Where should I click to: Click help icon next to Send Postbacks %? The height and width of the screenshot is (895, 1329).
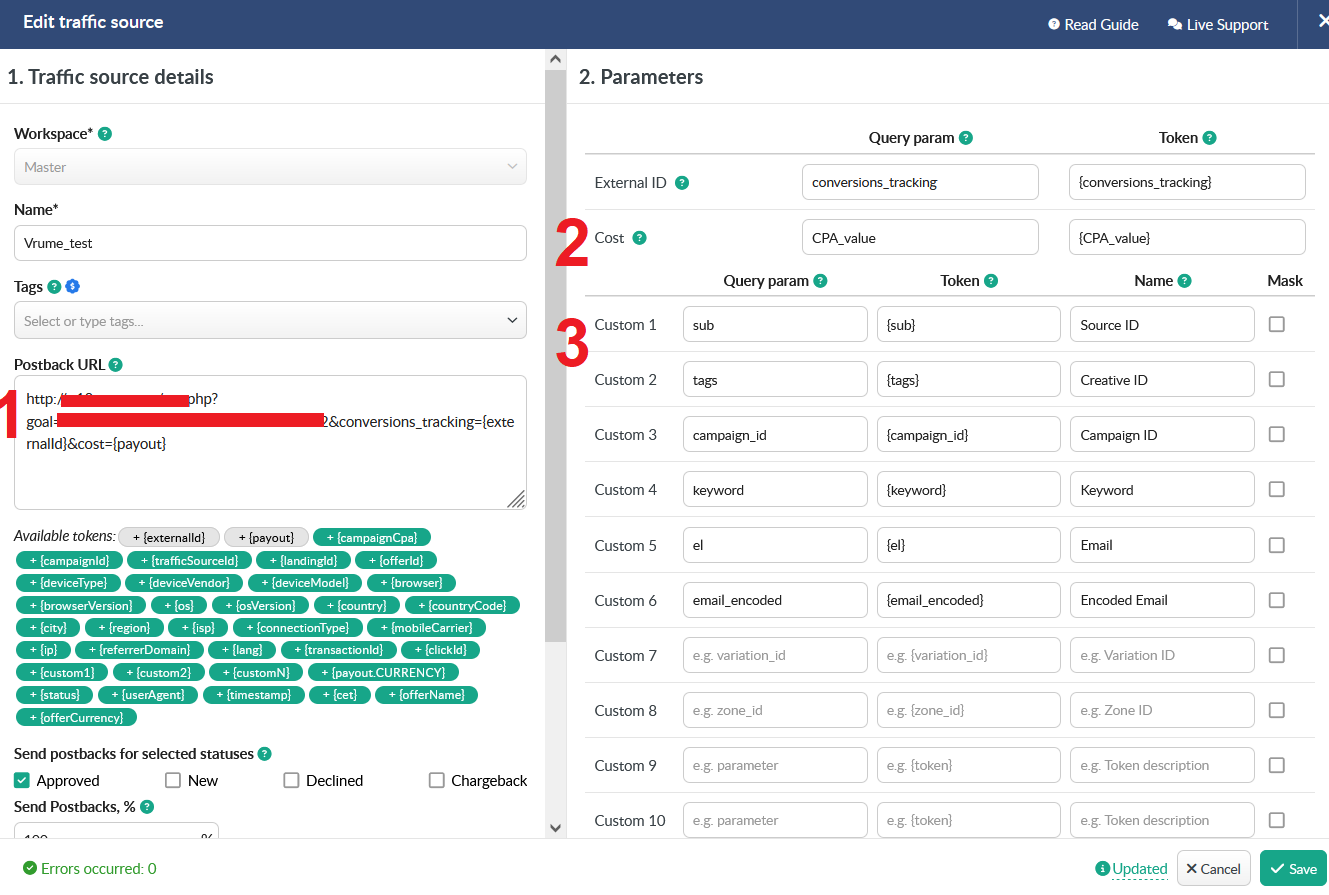147,807
